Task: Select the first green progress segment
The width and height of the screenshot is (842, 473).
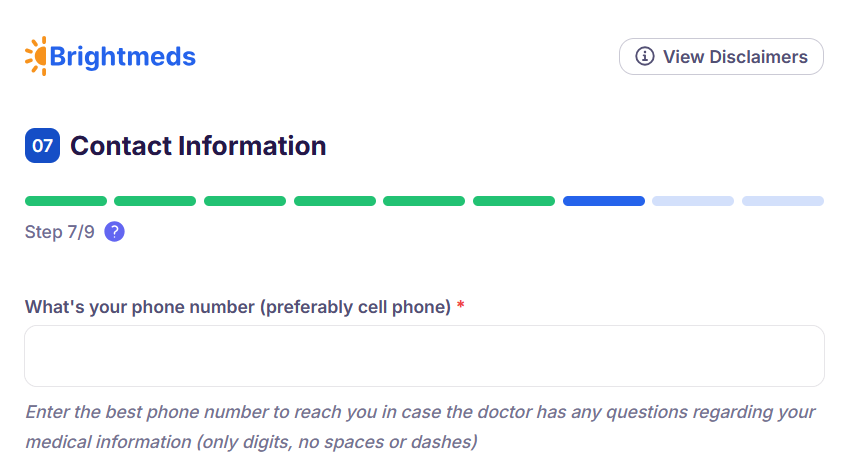Action: coord(66,201)
